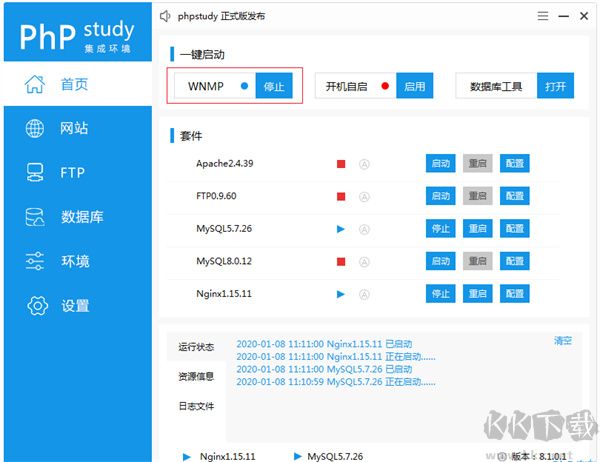
Task: Go to the 首页 sidebar item
Action: coord(78,84)
